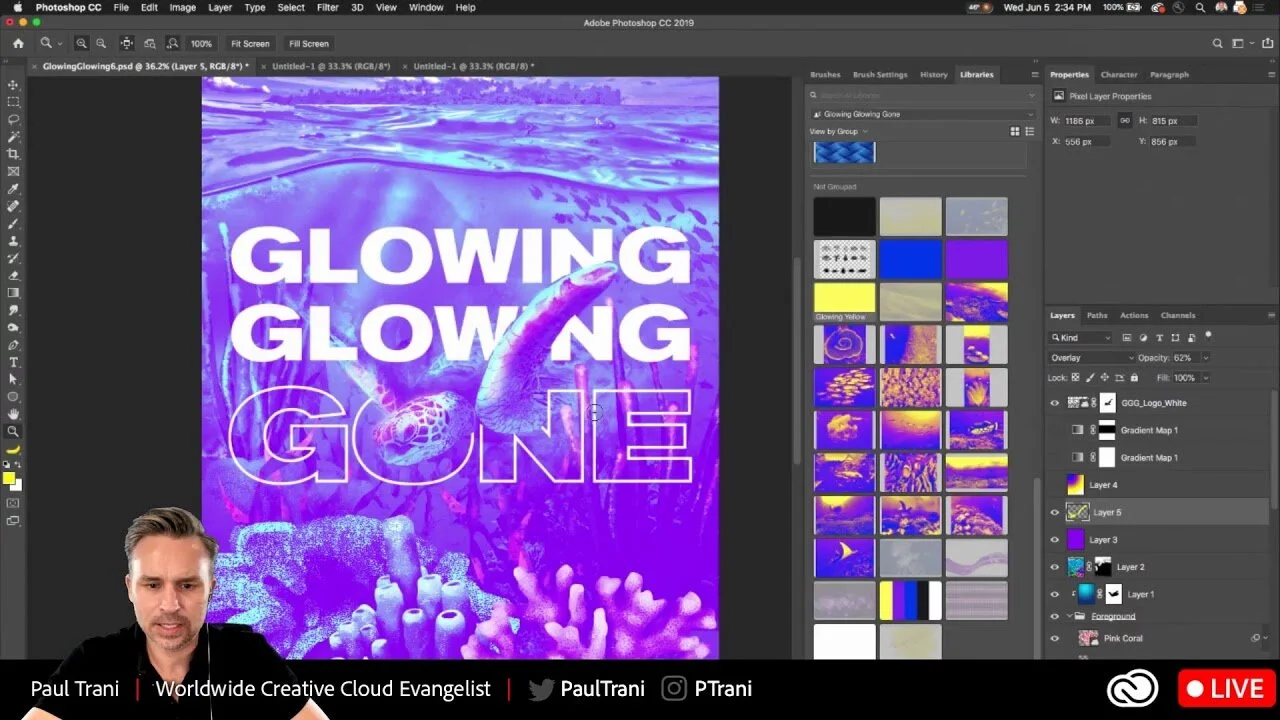Screen dimensions: 1280x720
Task: Select the Hand tool
Action: (x=13, y=414)
